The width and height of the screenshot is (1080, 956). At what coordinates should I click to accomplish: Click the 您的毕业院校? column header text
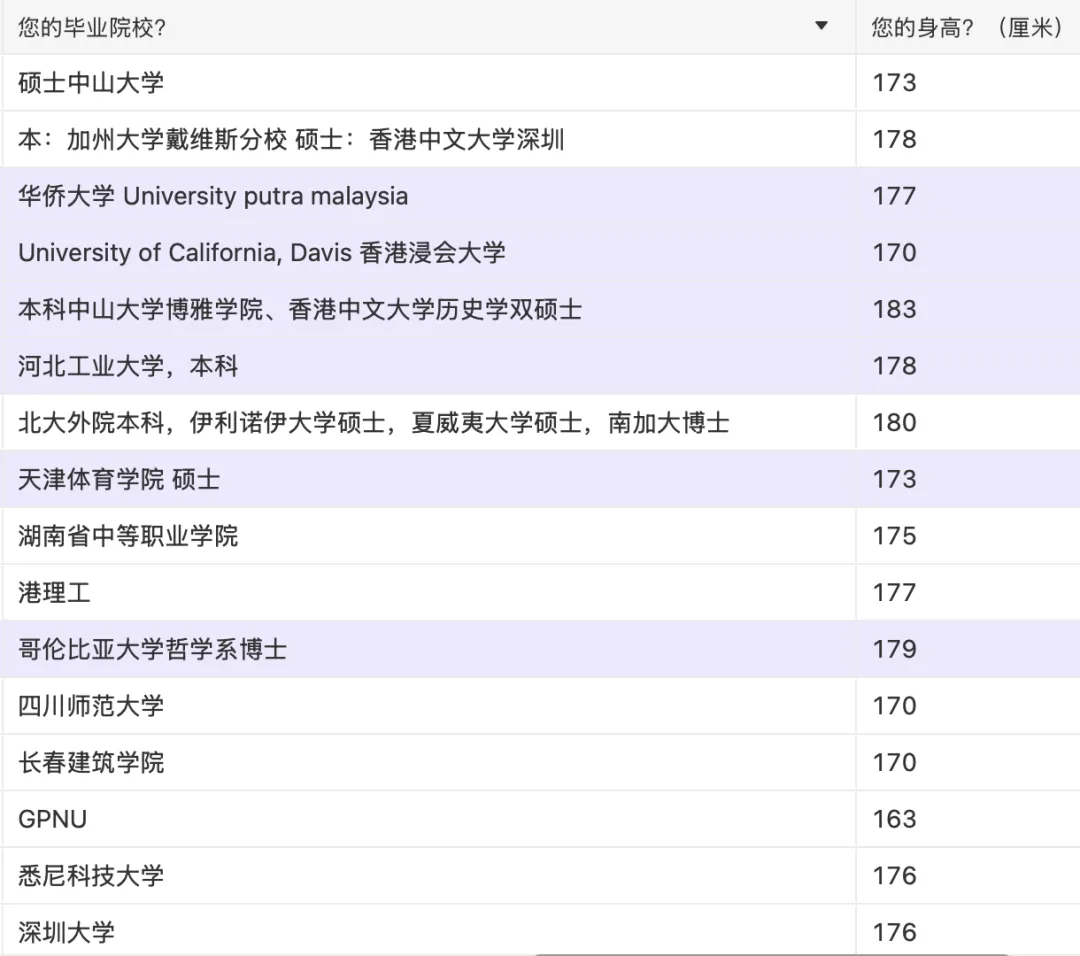pyautogui.click(x=92, y=28)
